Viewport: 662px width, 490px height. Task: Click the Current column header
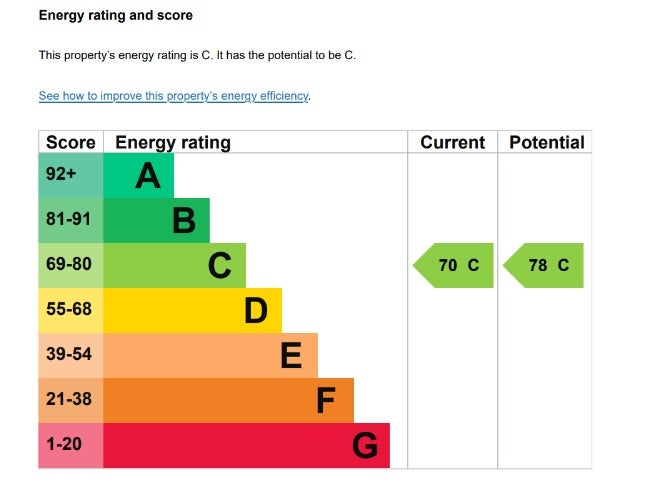click(x=452, y=142)
